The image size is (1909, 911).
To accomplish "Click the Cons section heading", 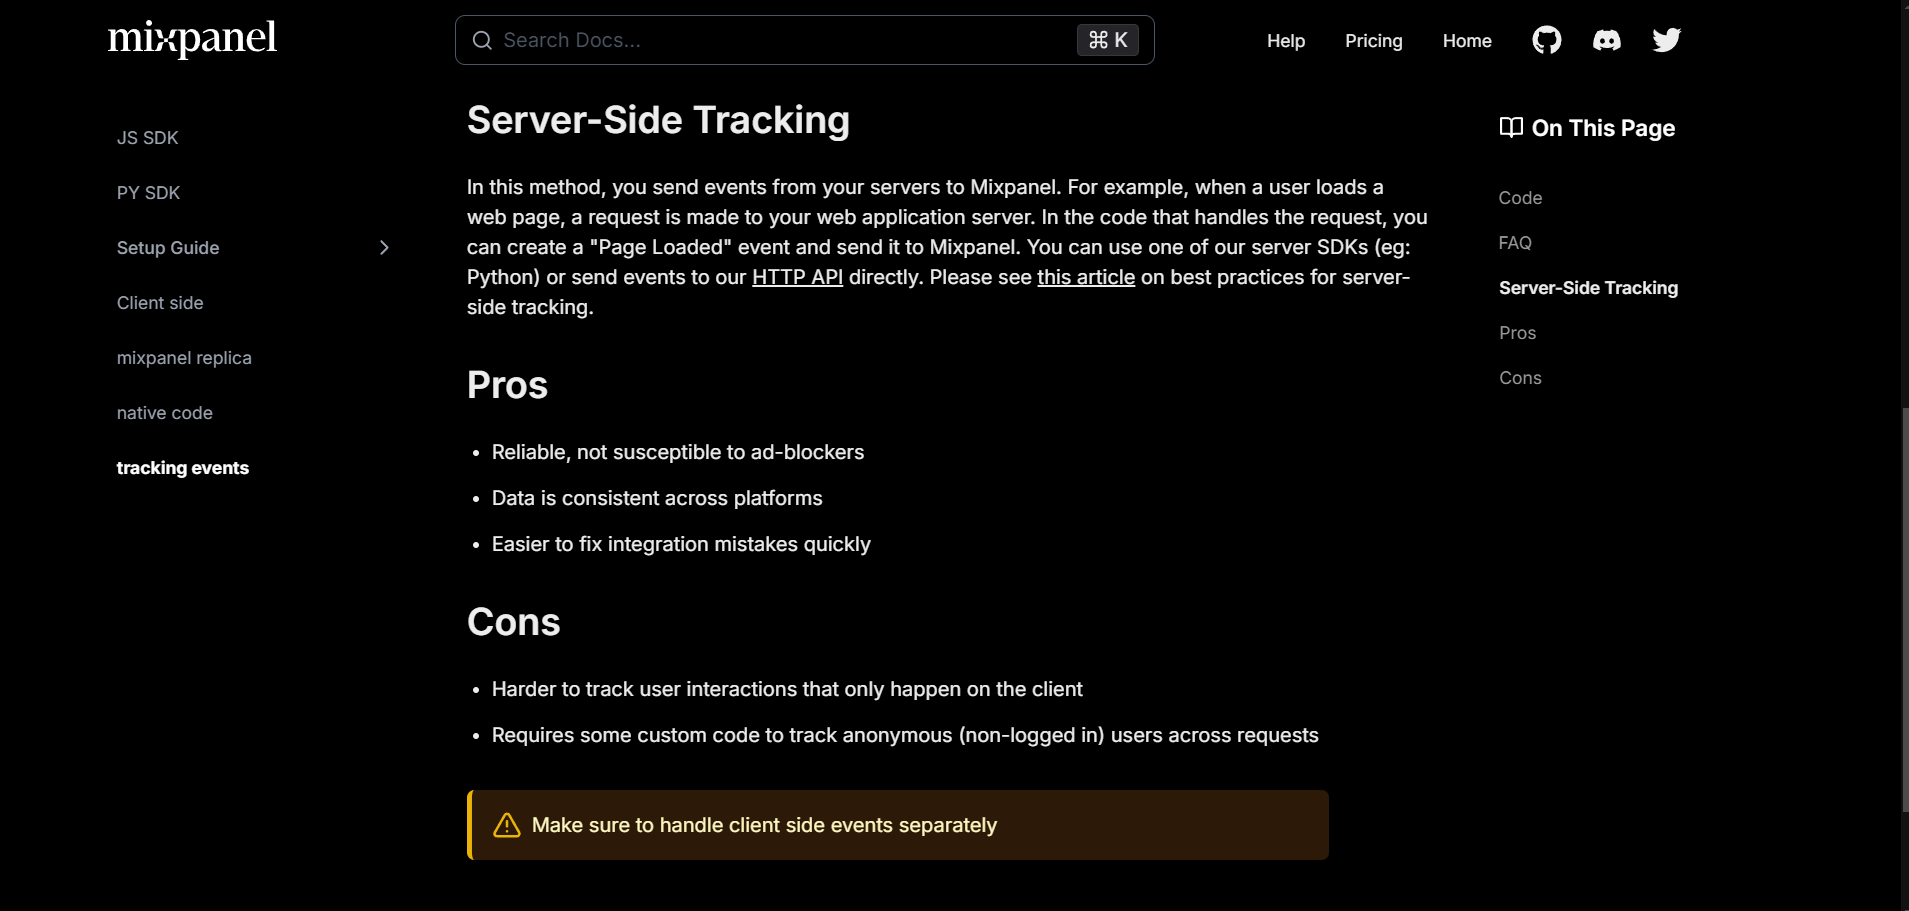I will point(513,622).
